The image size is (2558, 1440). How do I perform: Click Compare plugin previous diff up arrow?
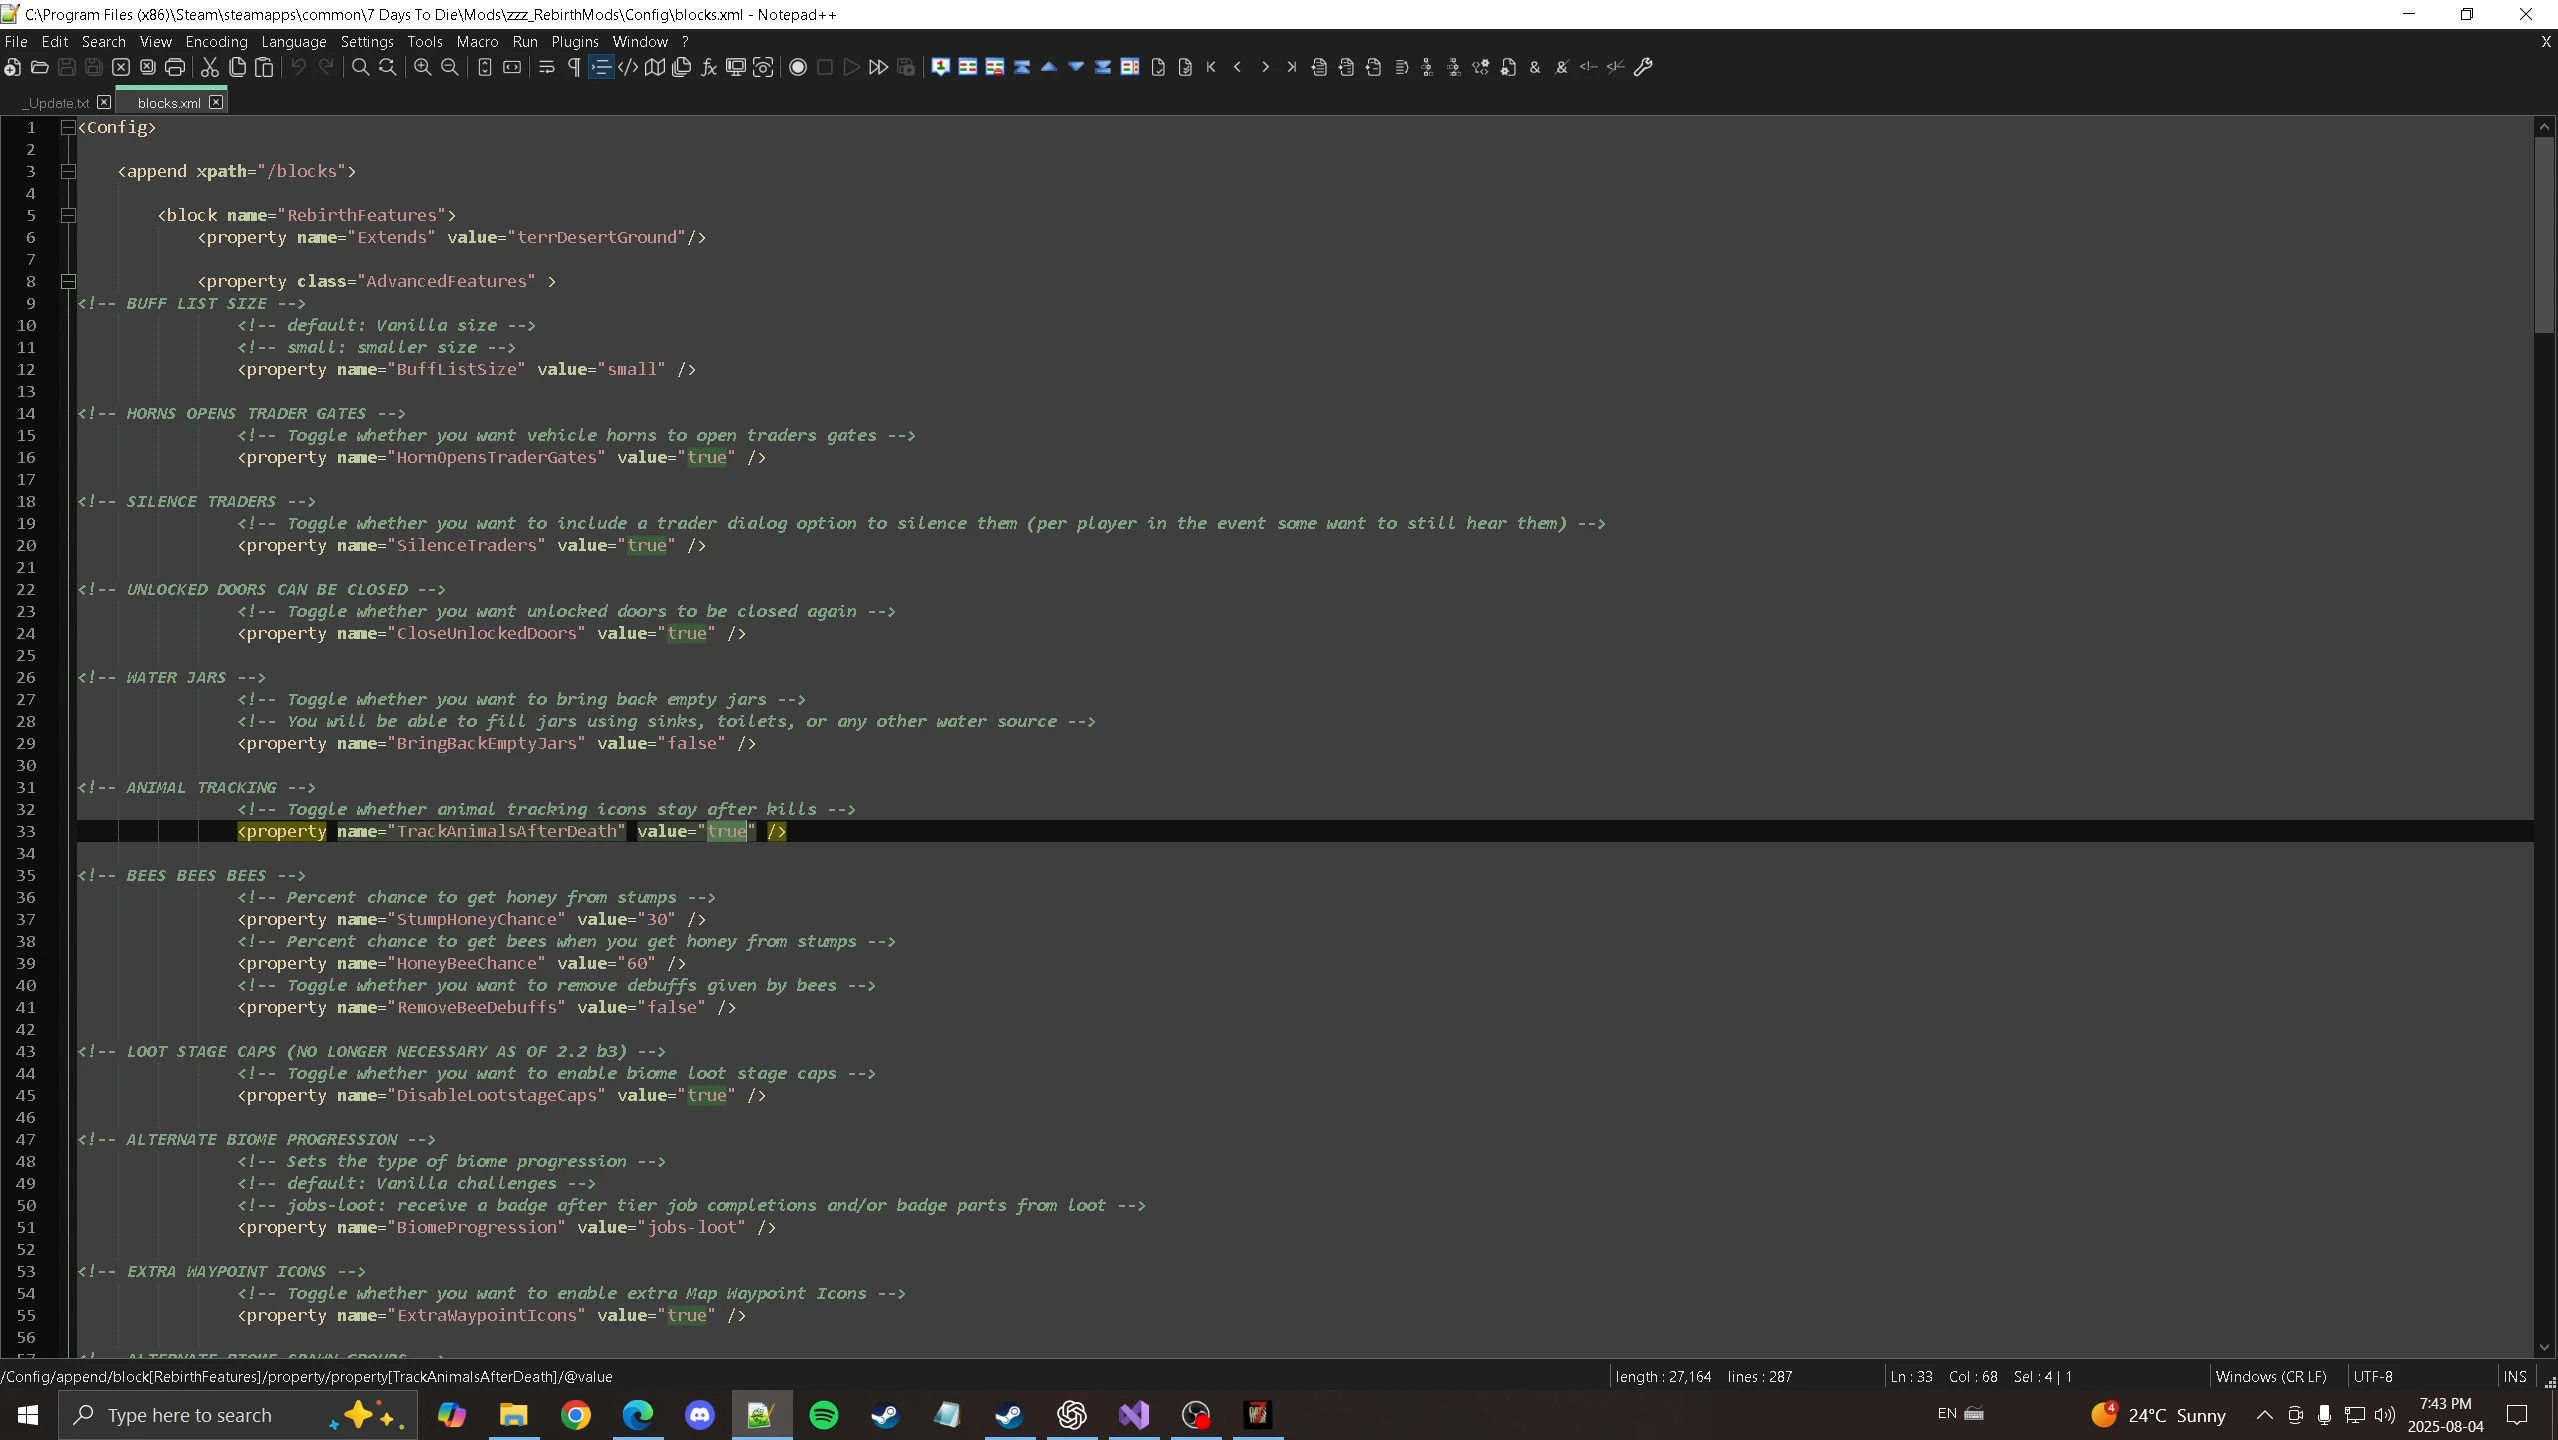[x=1049, y=67]
